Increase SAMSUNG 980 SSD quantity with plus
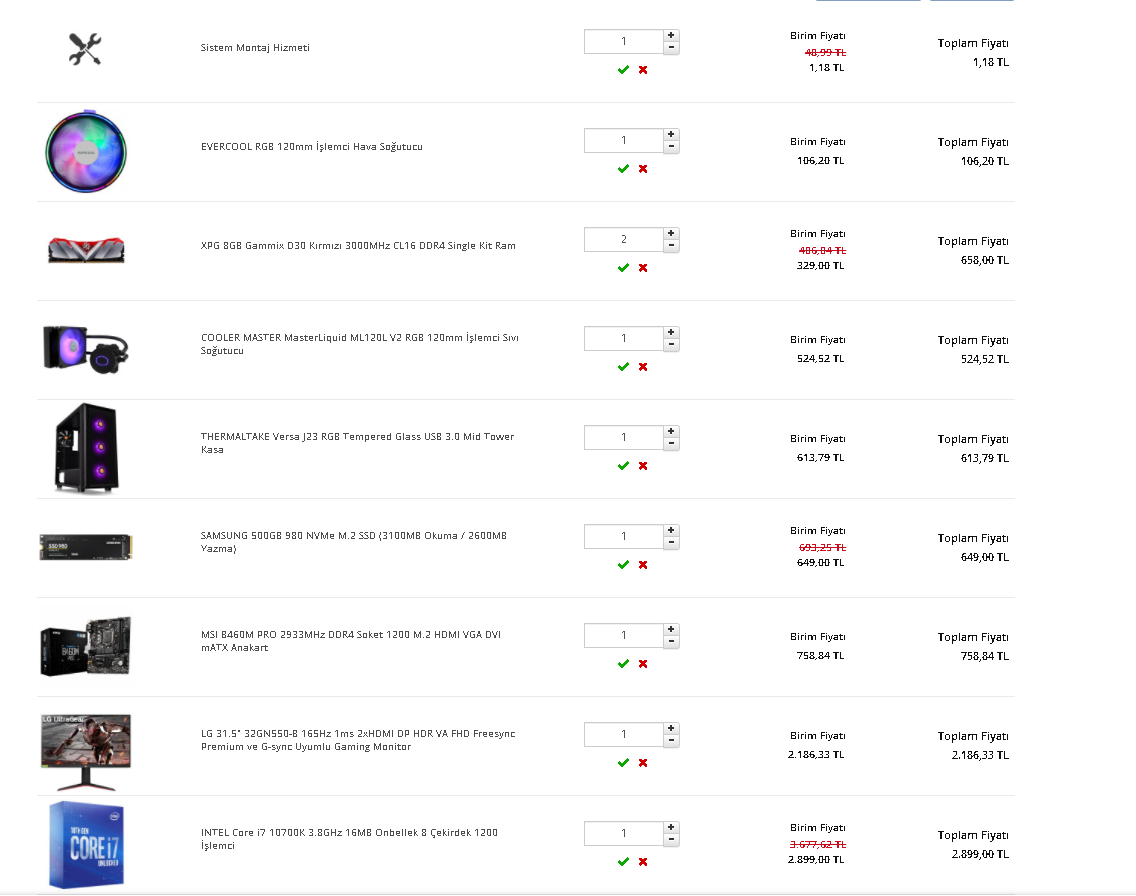 pos(671,530)
